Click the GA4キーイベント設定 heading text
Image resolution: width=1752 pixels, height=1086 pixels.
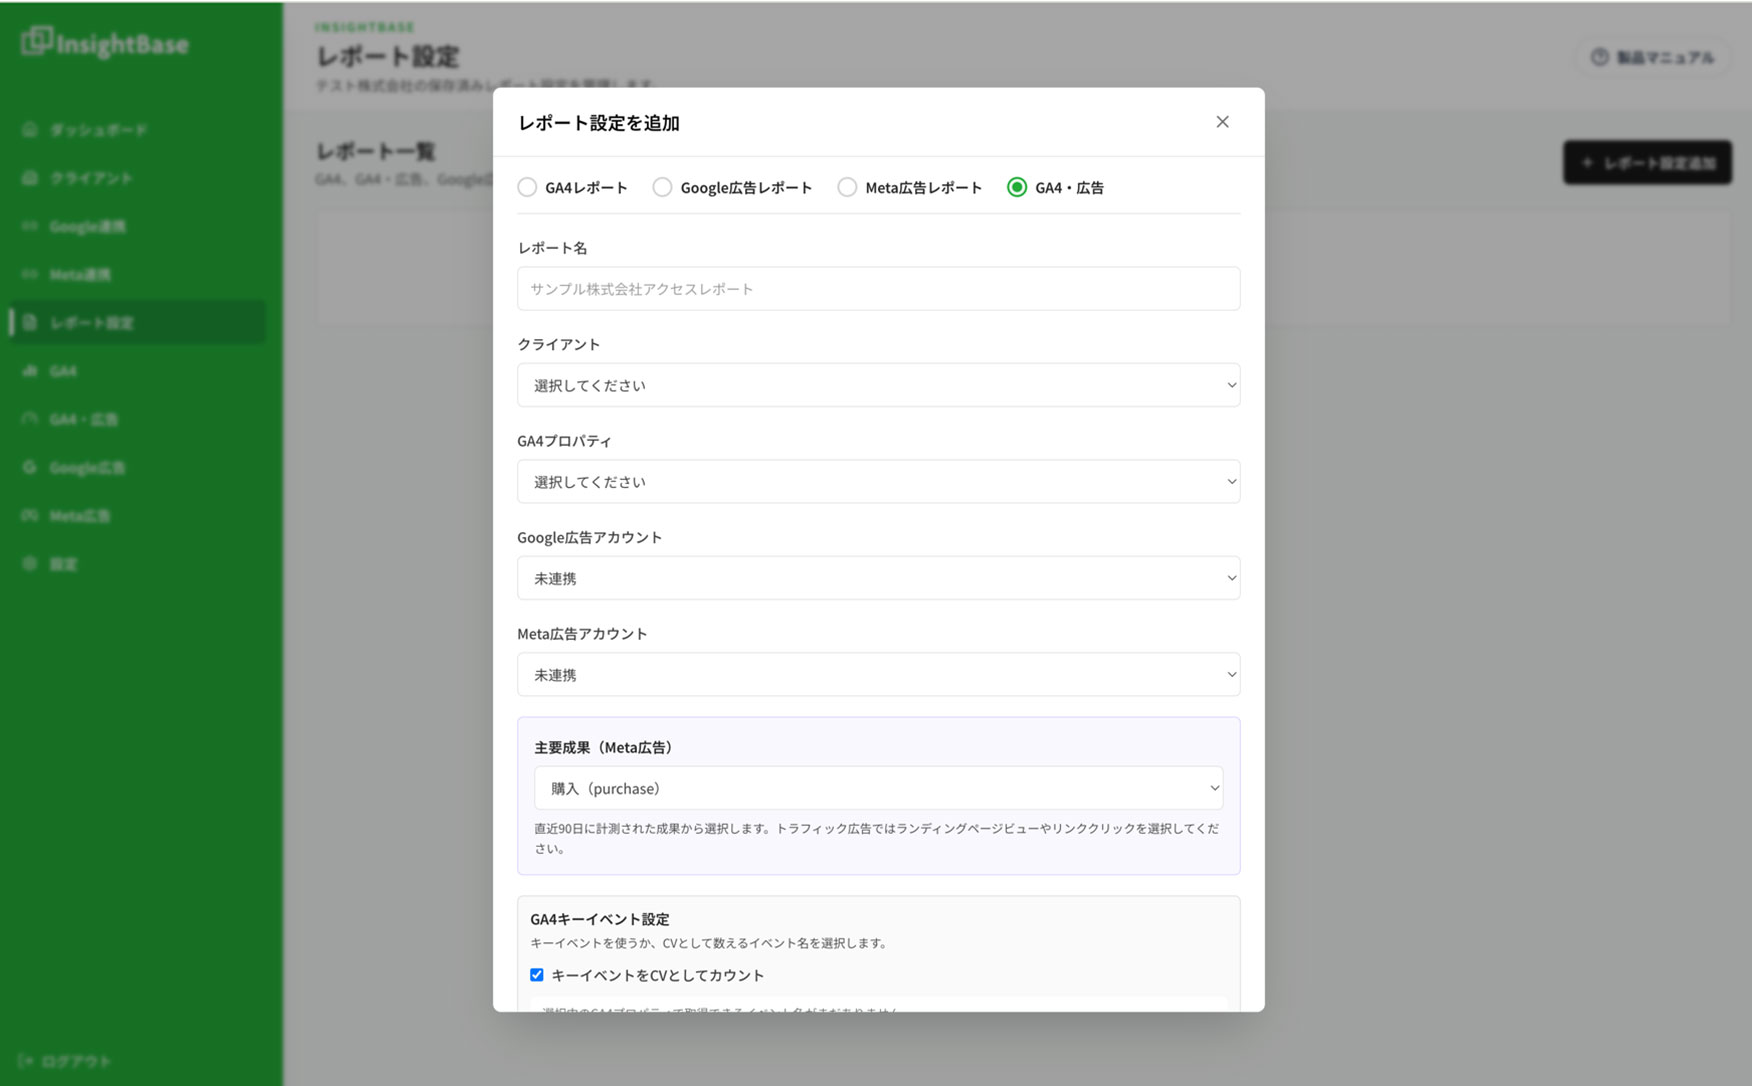tap(600, 919)
